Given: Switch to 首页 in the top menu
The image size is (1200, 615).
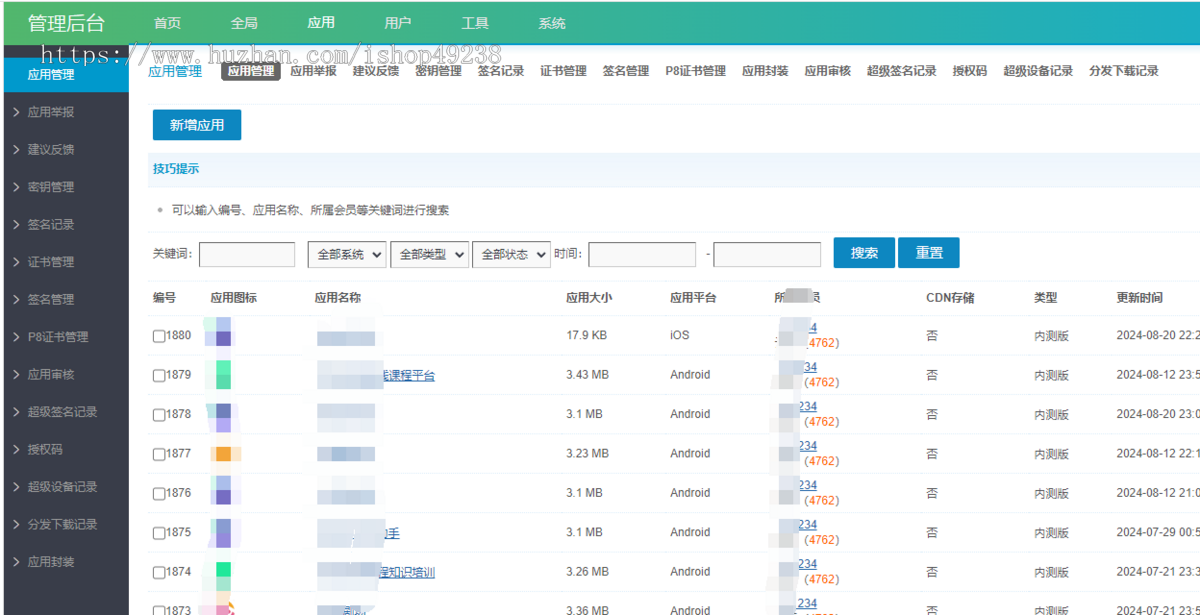Looking at the screenshot, I should click(168, 23).
